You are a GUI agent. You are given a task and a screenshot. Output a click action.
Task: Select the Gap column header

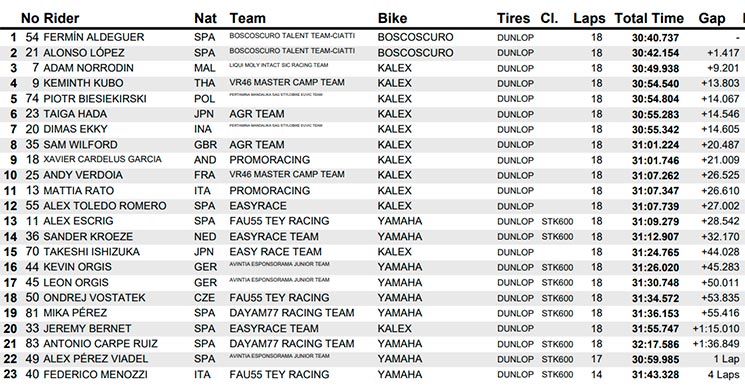[x=712, y=19]
